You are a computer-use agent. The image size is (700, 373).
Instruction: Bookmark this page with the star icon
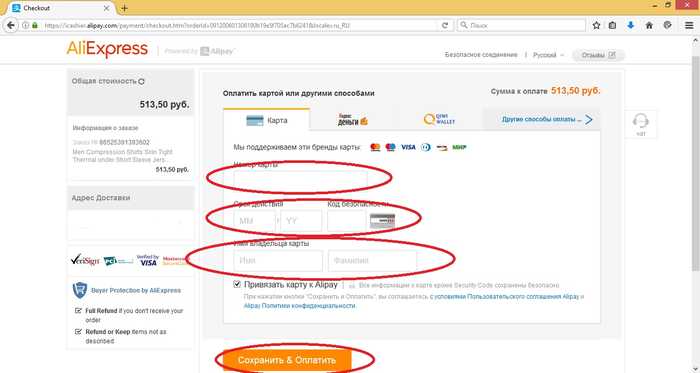(x=596, y=25)
